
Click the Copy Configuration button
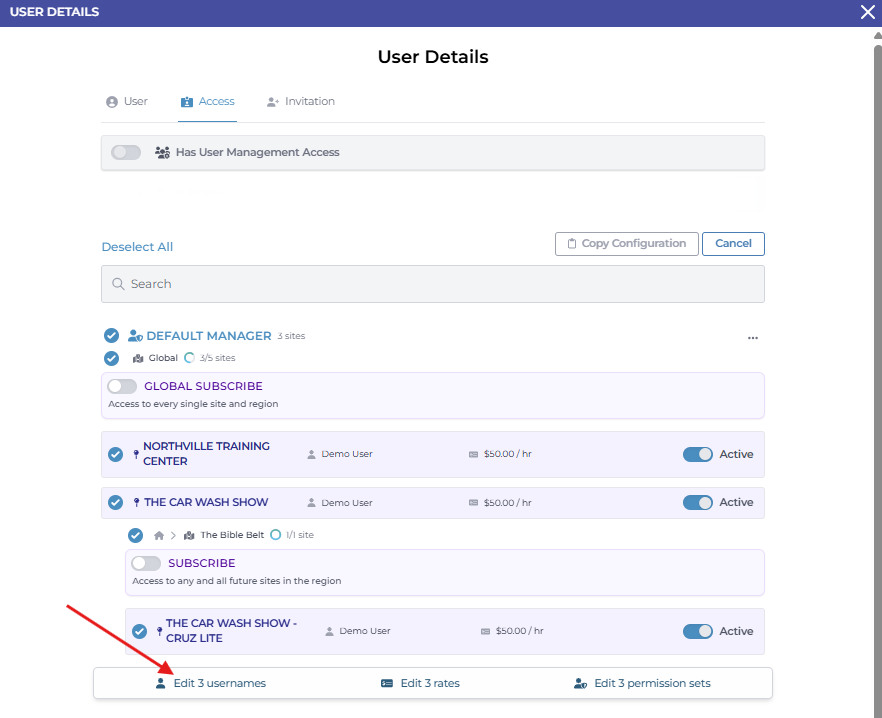coord(625,244)
